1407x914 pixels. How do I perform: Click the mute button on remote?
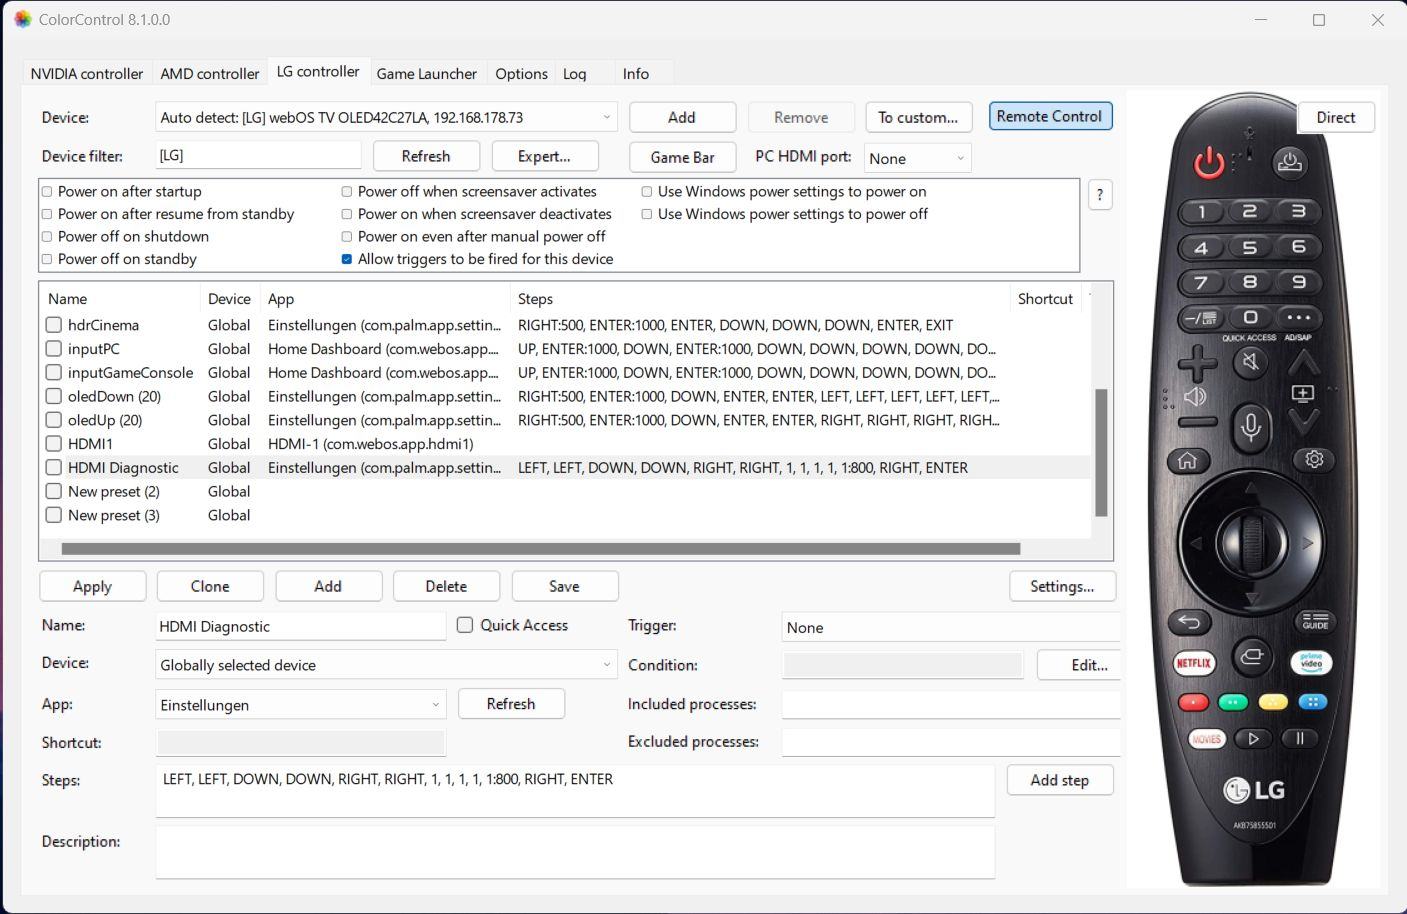coord(1250,362)
